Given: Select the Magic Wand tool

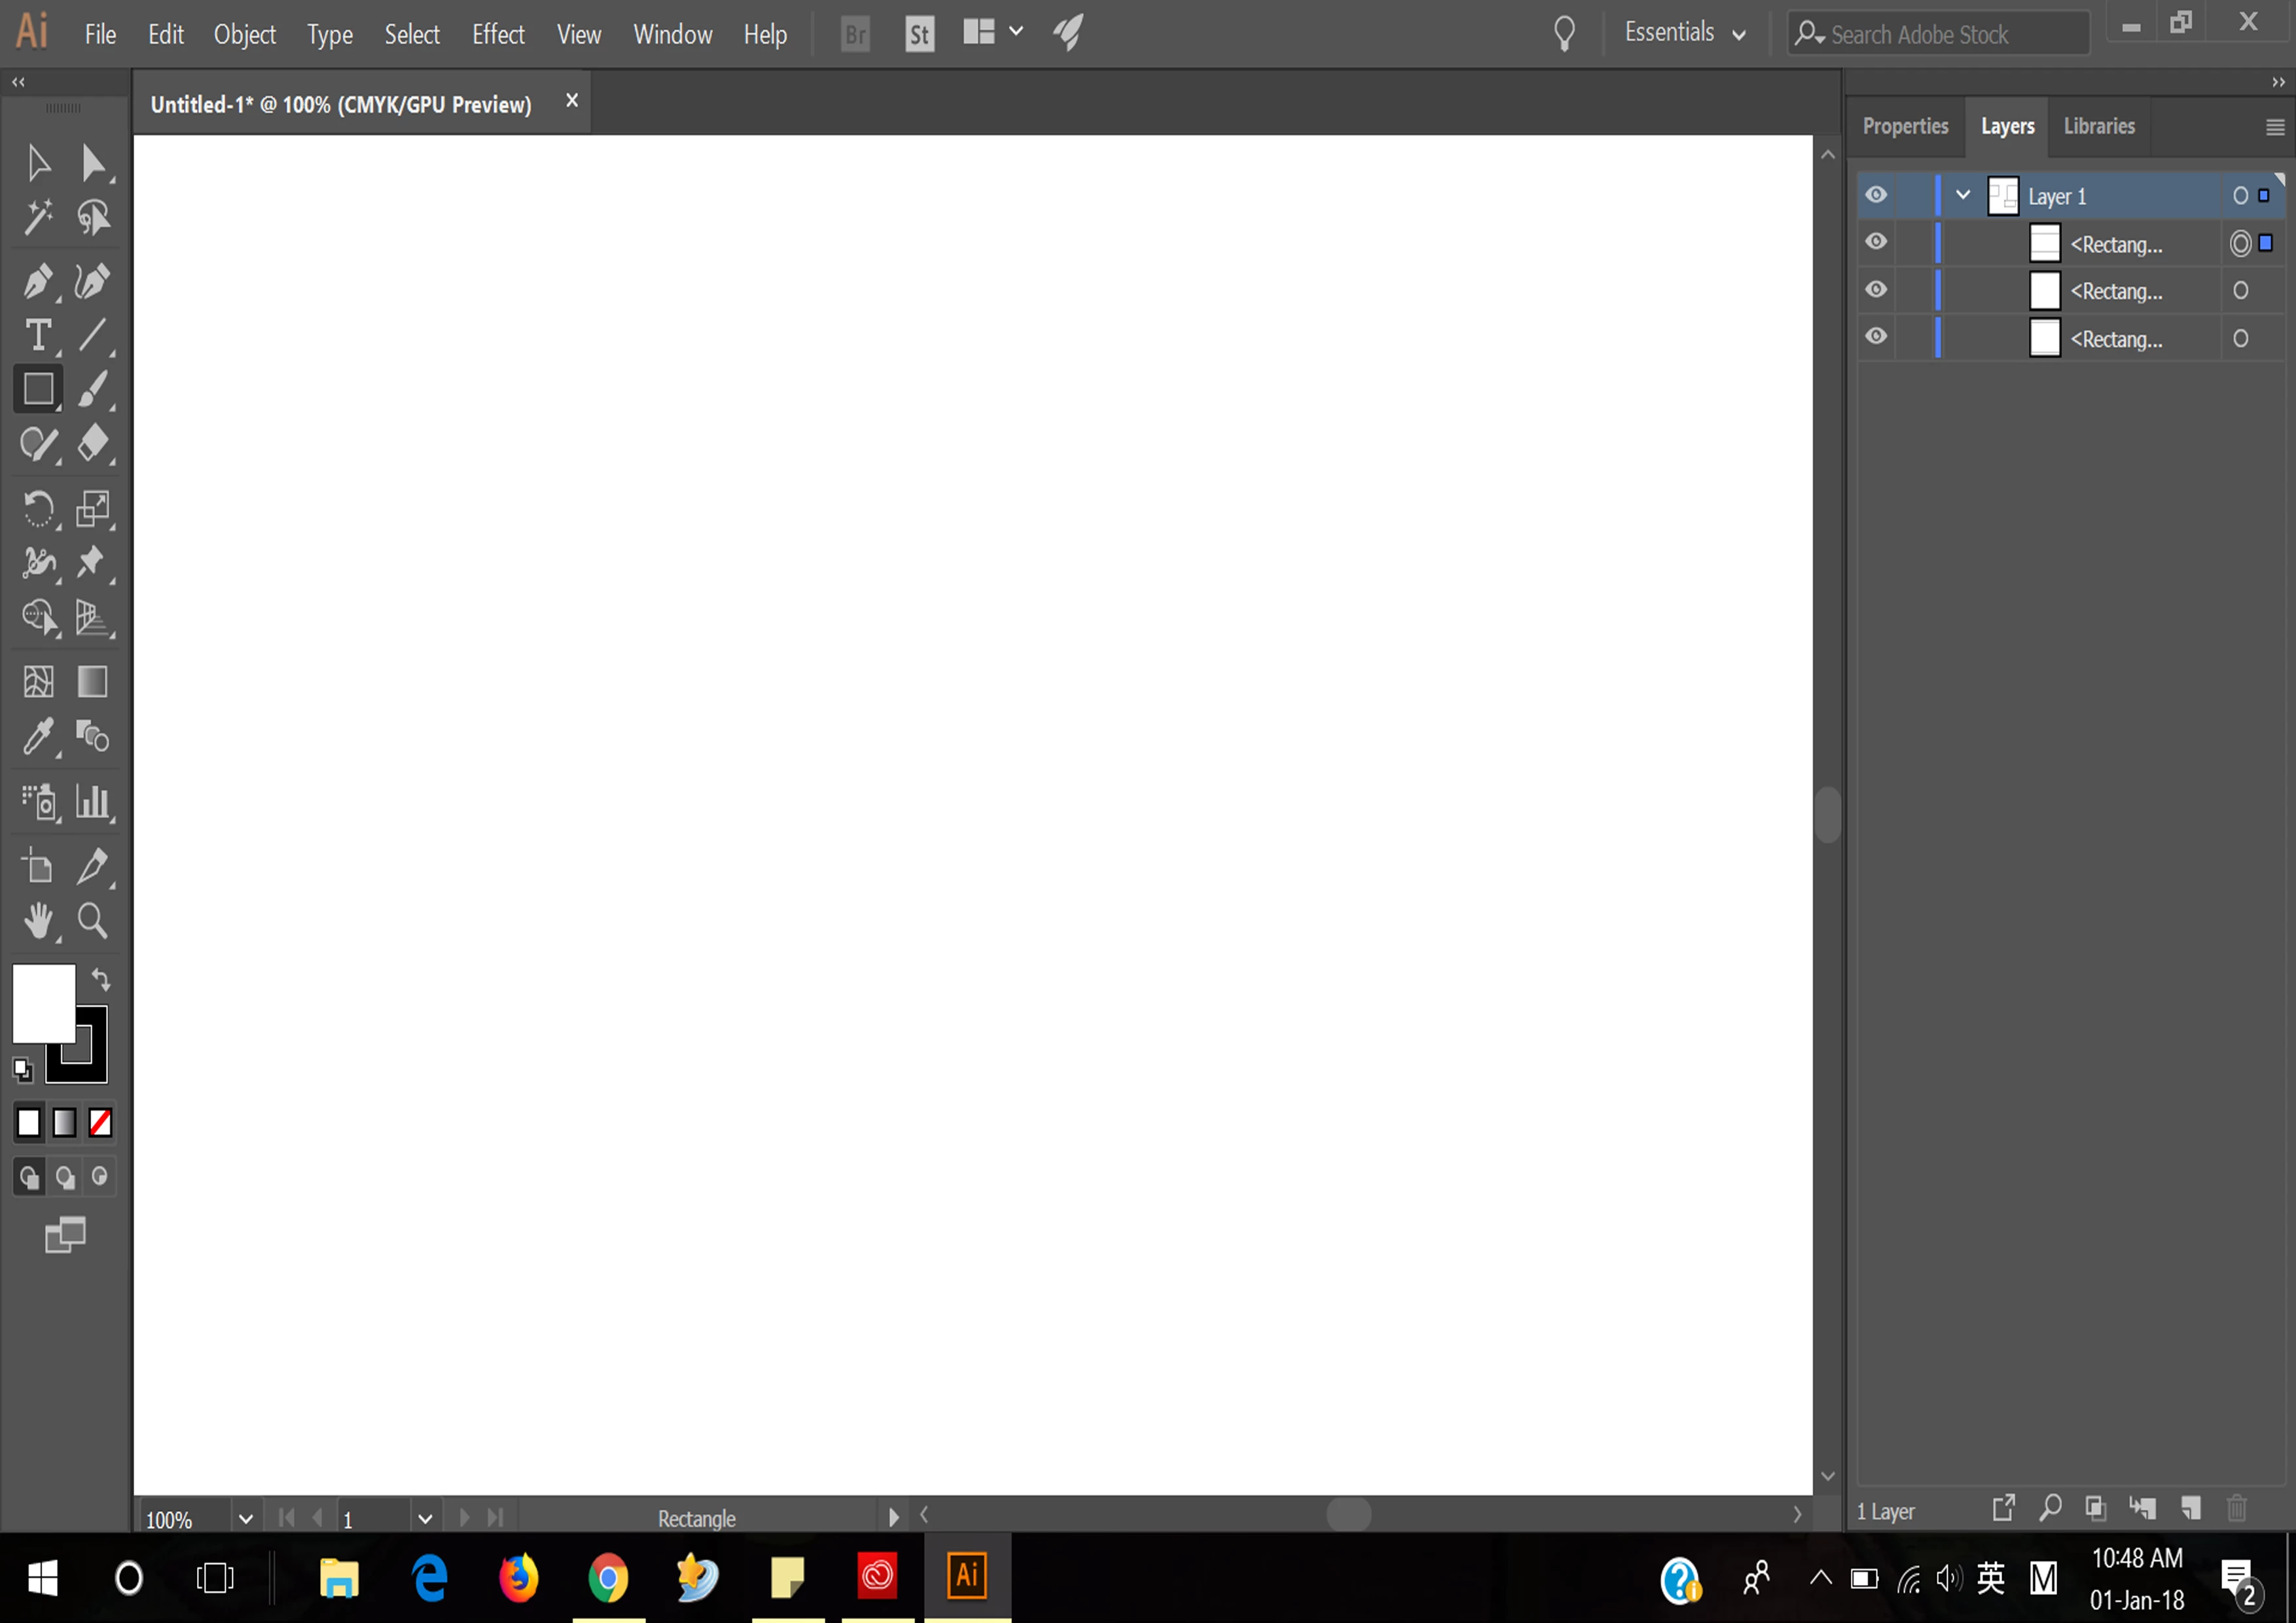Looking at the screenshot, I should point(38,216).
